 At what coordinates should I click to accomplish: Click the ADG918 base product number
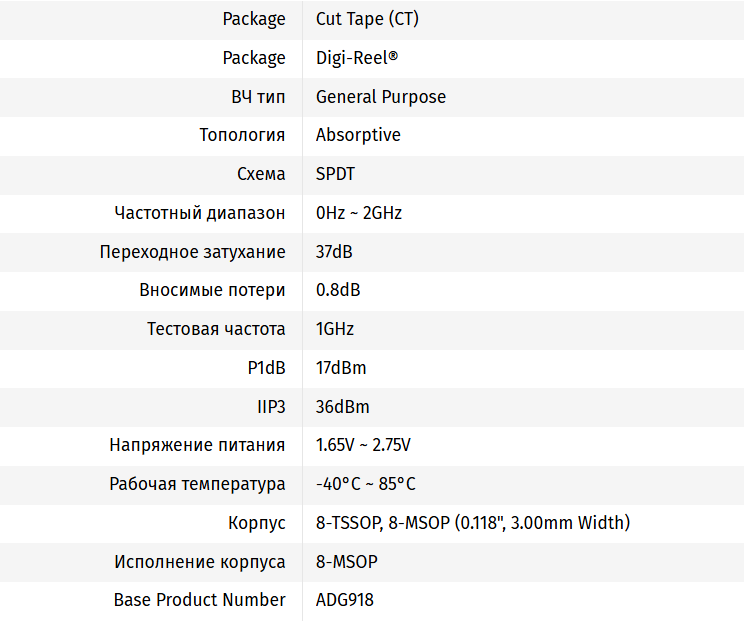345,600
